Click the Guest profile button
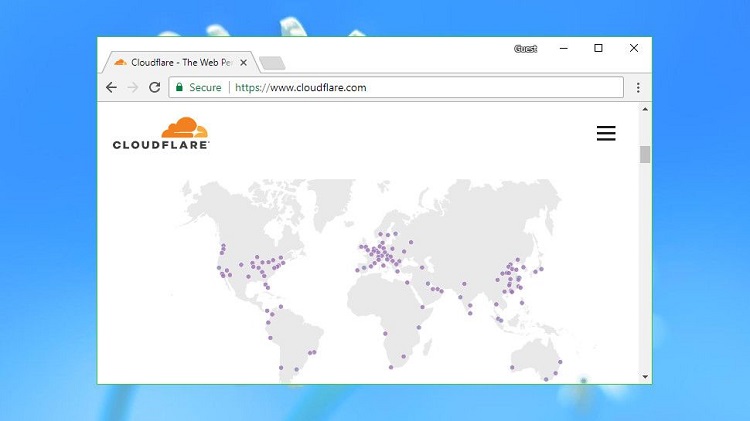 click(526, 49)
